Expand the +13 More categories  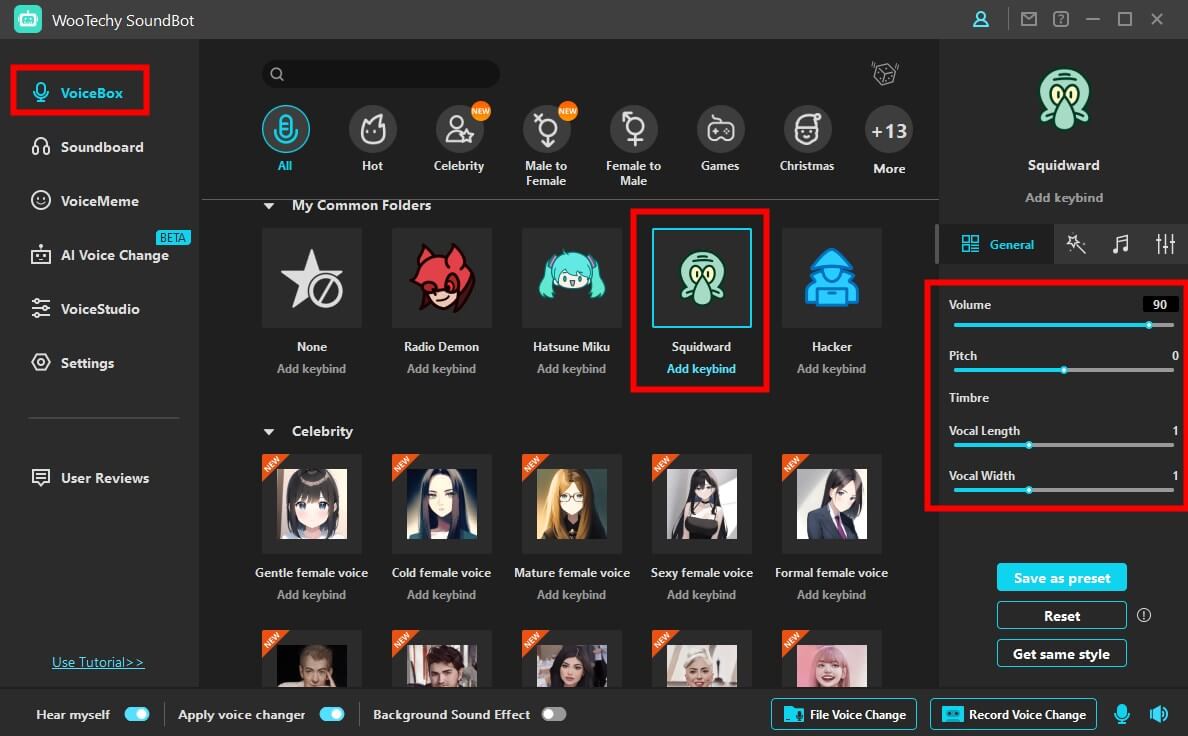pyautogui.click(x=888, y=131)
